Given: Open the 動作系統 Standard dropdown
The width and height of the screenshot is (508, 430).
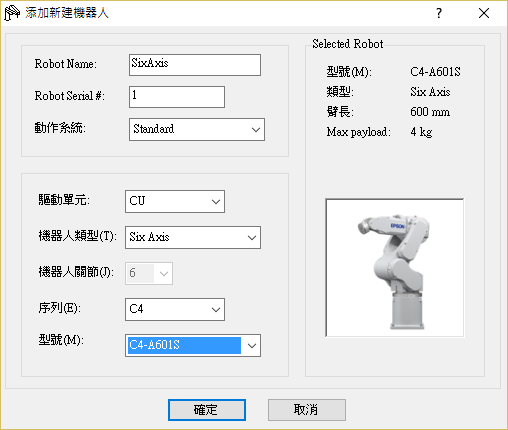Looking at the screenshot, I should tap(197, 129).
